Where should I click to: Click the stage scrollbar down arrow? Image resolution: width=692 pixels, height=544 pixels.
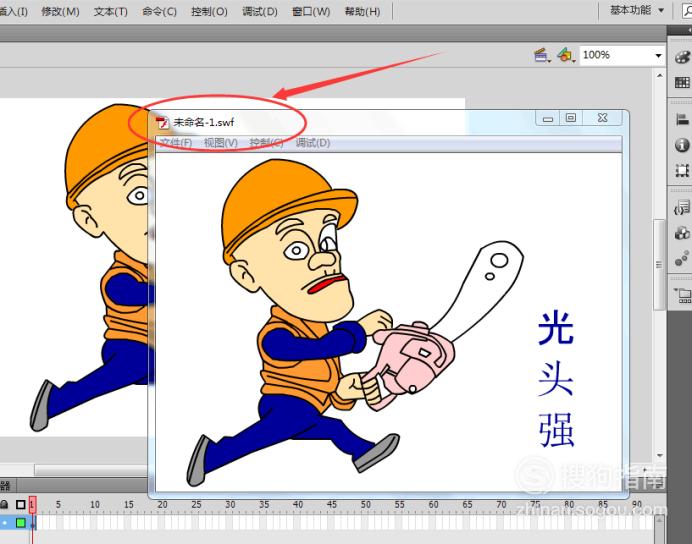tap(660, 455)
